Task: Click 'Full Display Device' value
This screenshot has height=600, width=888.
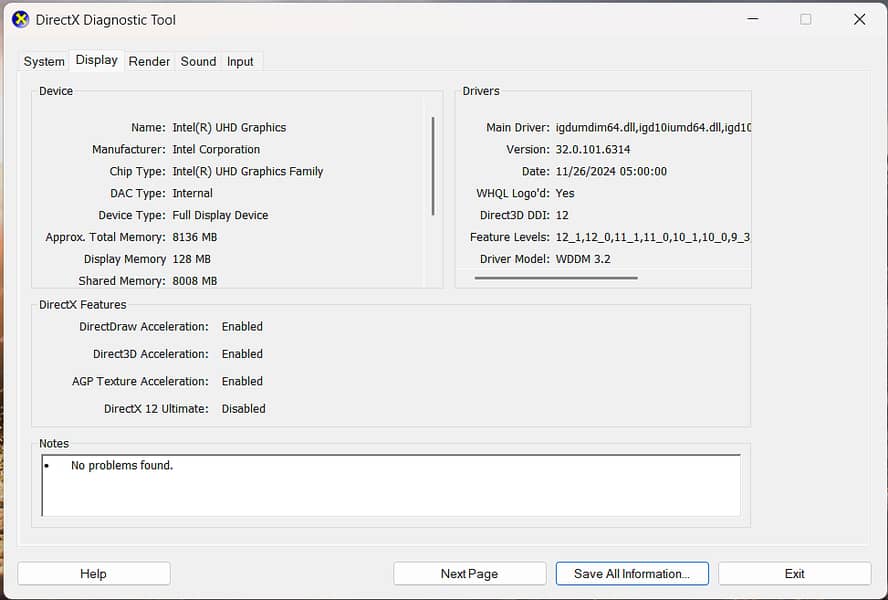Action: coord(220,215)
